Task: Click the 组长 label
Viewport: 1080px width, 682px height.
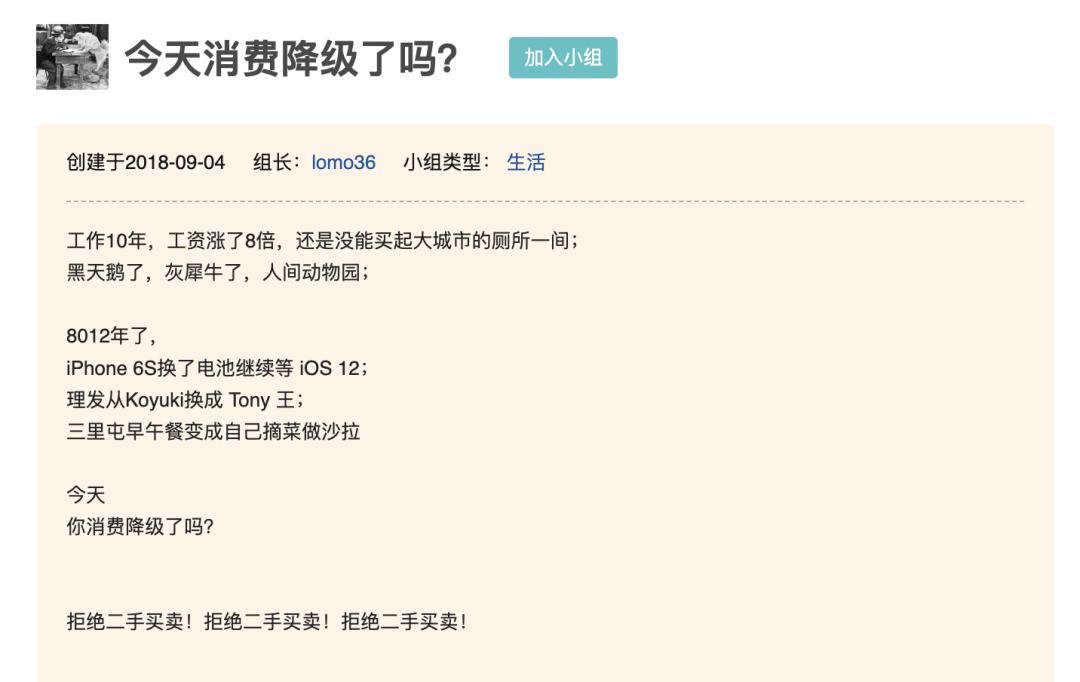Action: point(274,162)
